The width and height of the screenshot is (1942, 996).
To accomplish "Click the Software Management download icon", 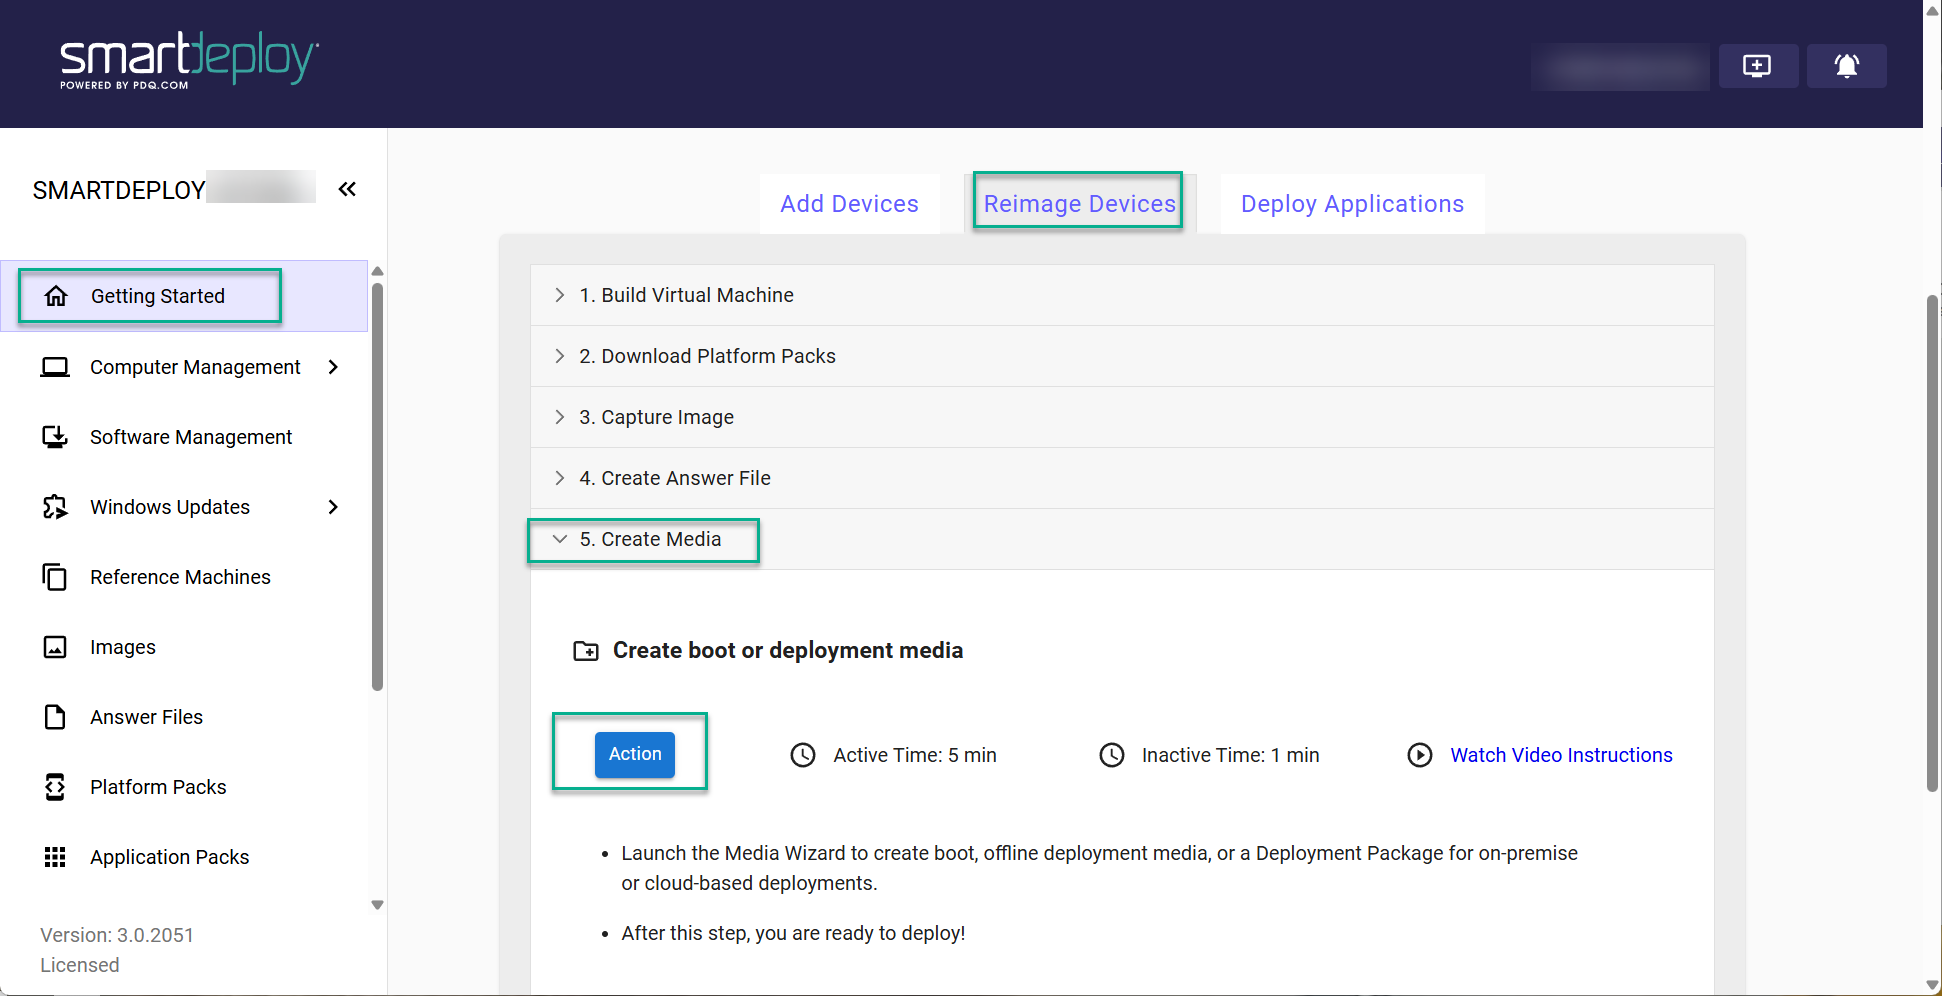I will click(55, 437).
